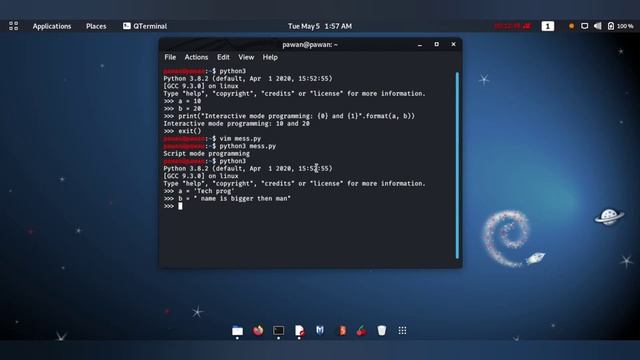The height and width of the screenshot is (360, 640).
Task: Open the Trash dock icon
Action: (x=382, y=330)
